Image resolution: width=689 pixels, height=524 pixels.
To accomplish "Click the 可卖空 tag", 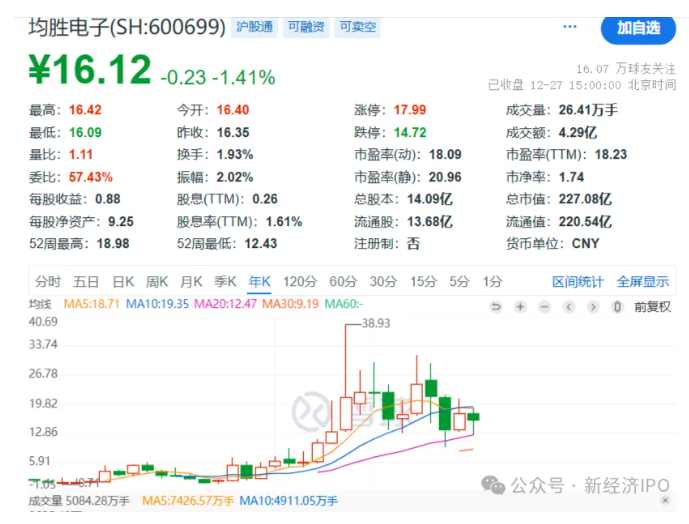I will pos(358,27).
